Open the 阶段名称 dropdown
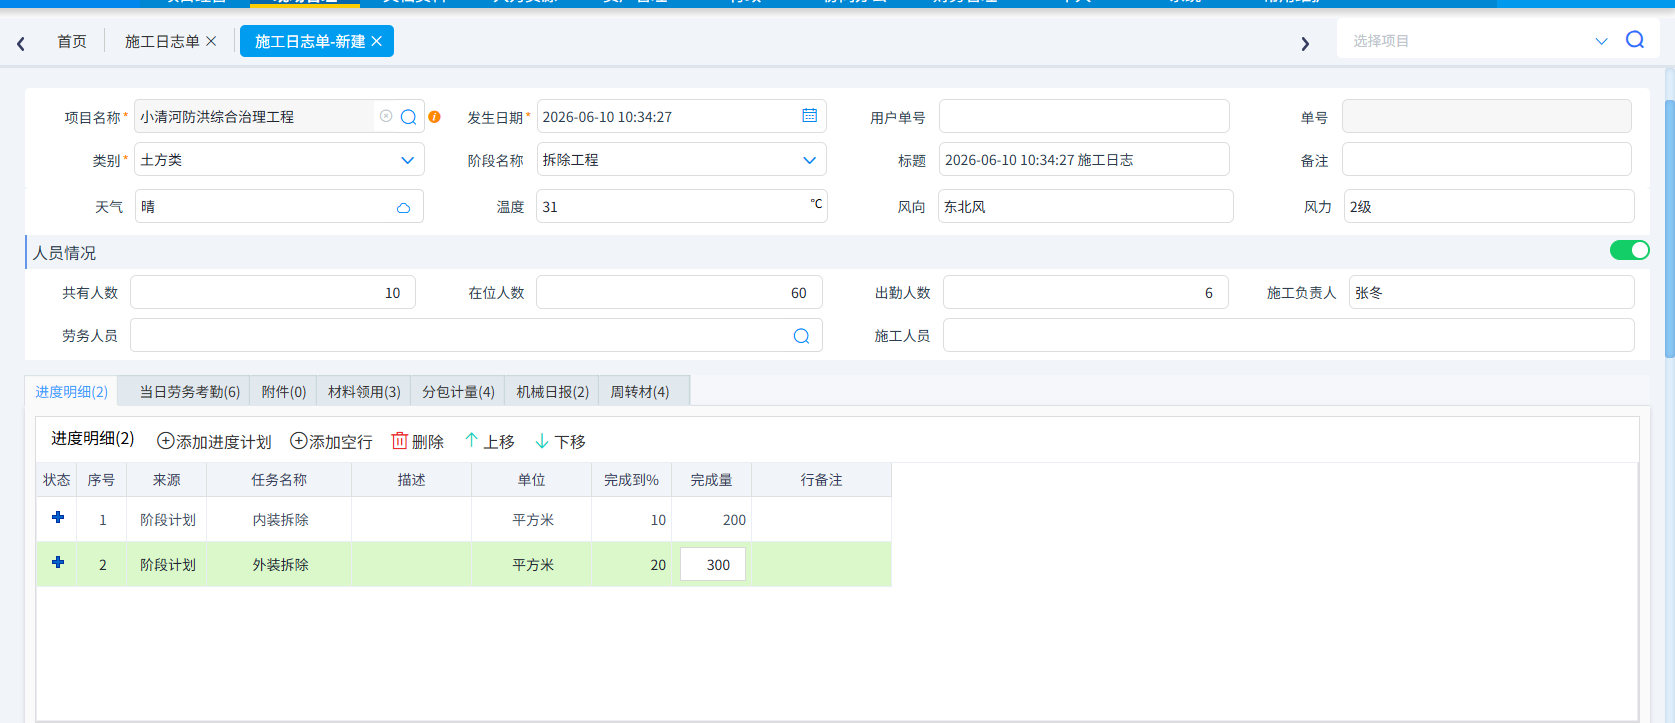This screenshot has width=1675, height=723. pyautogui.click(x=809, y=160)
